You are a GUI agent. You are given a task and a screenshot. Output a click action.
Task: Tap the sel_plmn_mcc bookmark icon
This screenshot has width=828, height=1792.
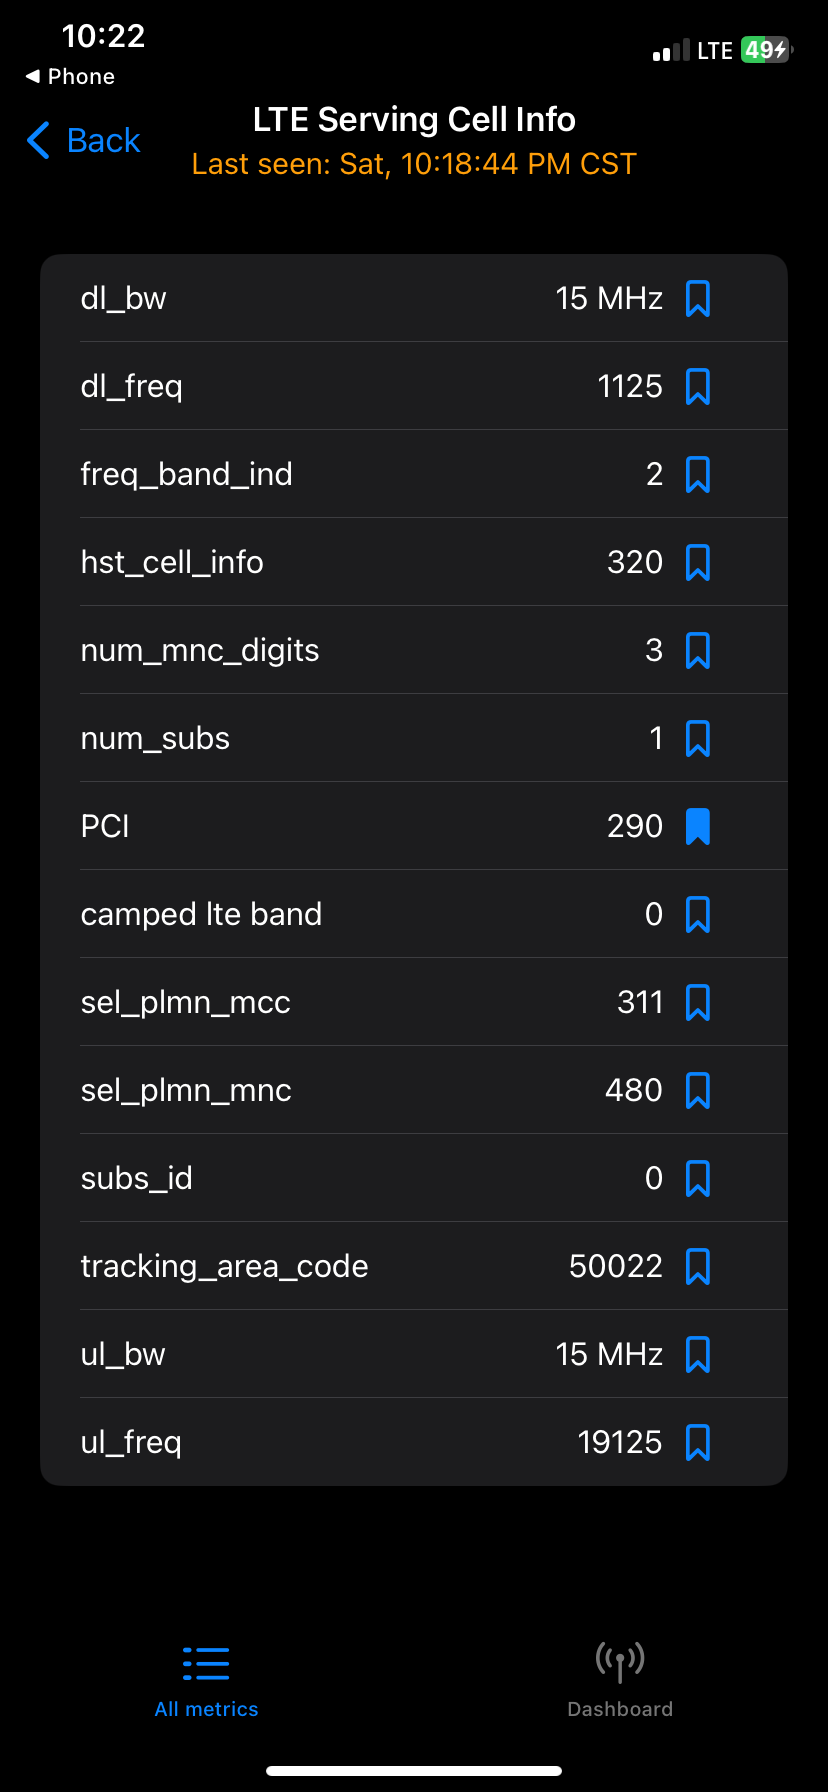click(x=697, y=1003)
